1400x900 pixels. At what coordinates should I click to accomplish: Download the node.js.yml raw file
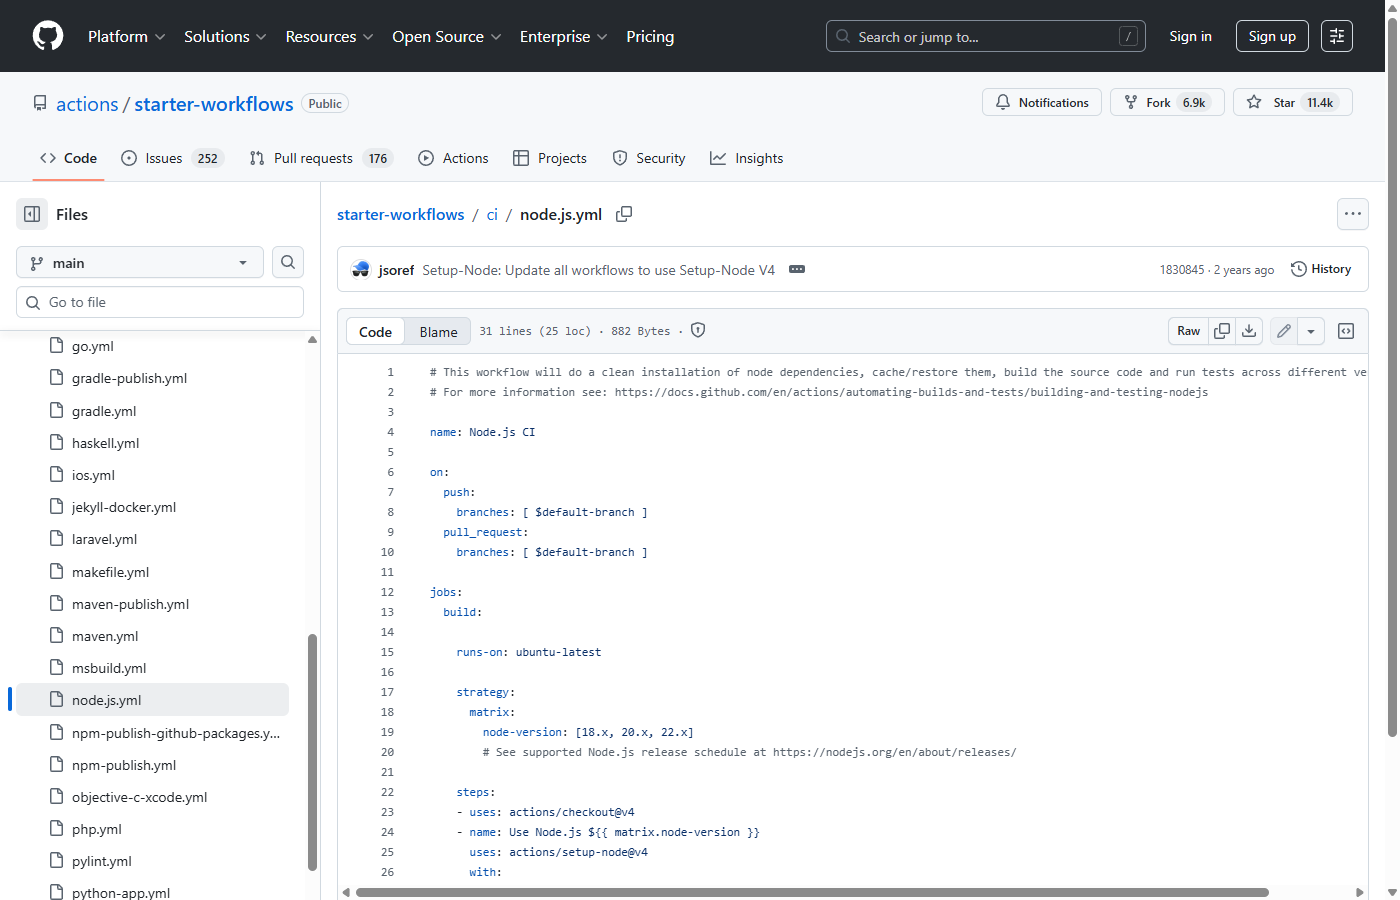click(x=1248, y=330)
